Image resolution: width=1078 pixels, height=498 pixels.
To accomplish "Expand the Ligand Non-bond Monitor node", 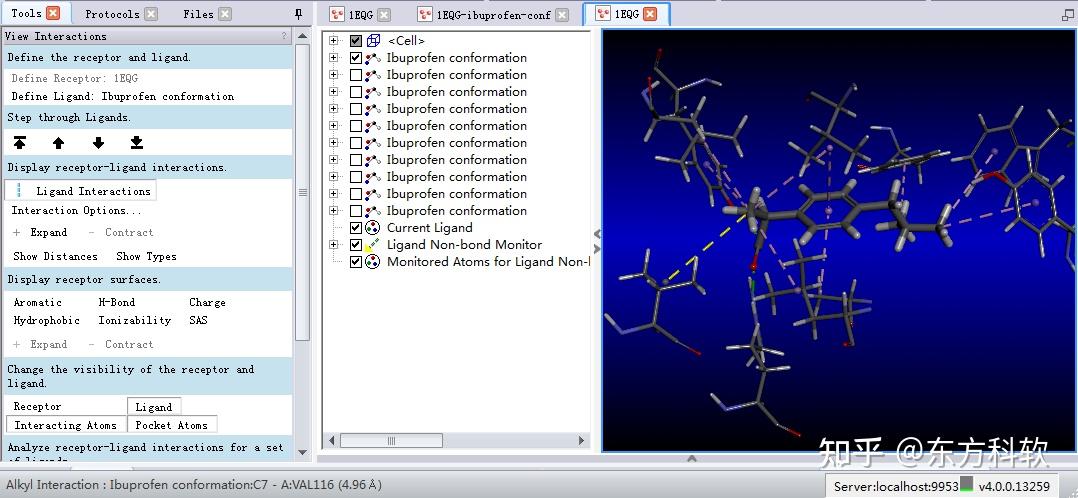I will click(333, 245).
